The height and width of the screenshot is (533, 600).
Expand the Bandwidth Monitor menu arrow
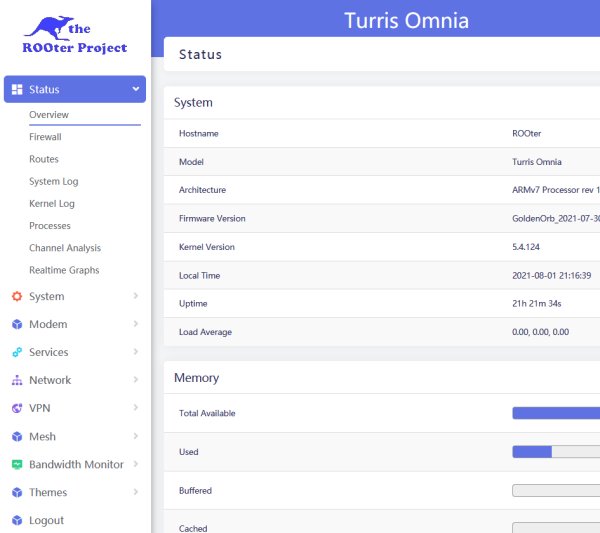(135, 464)
